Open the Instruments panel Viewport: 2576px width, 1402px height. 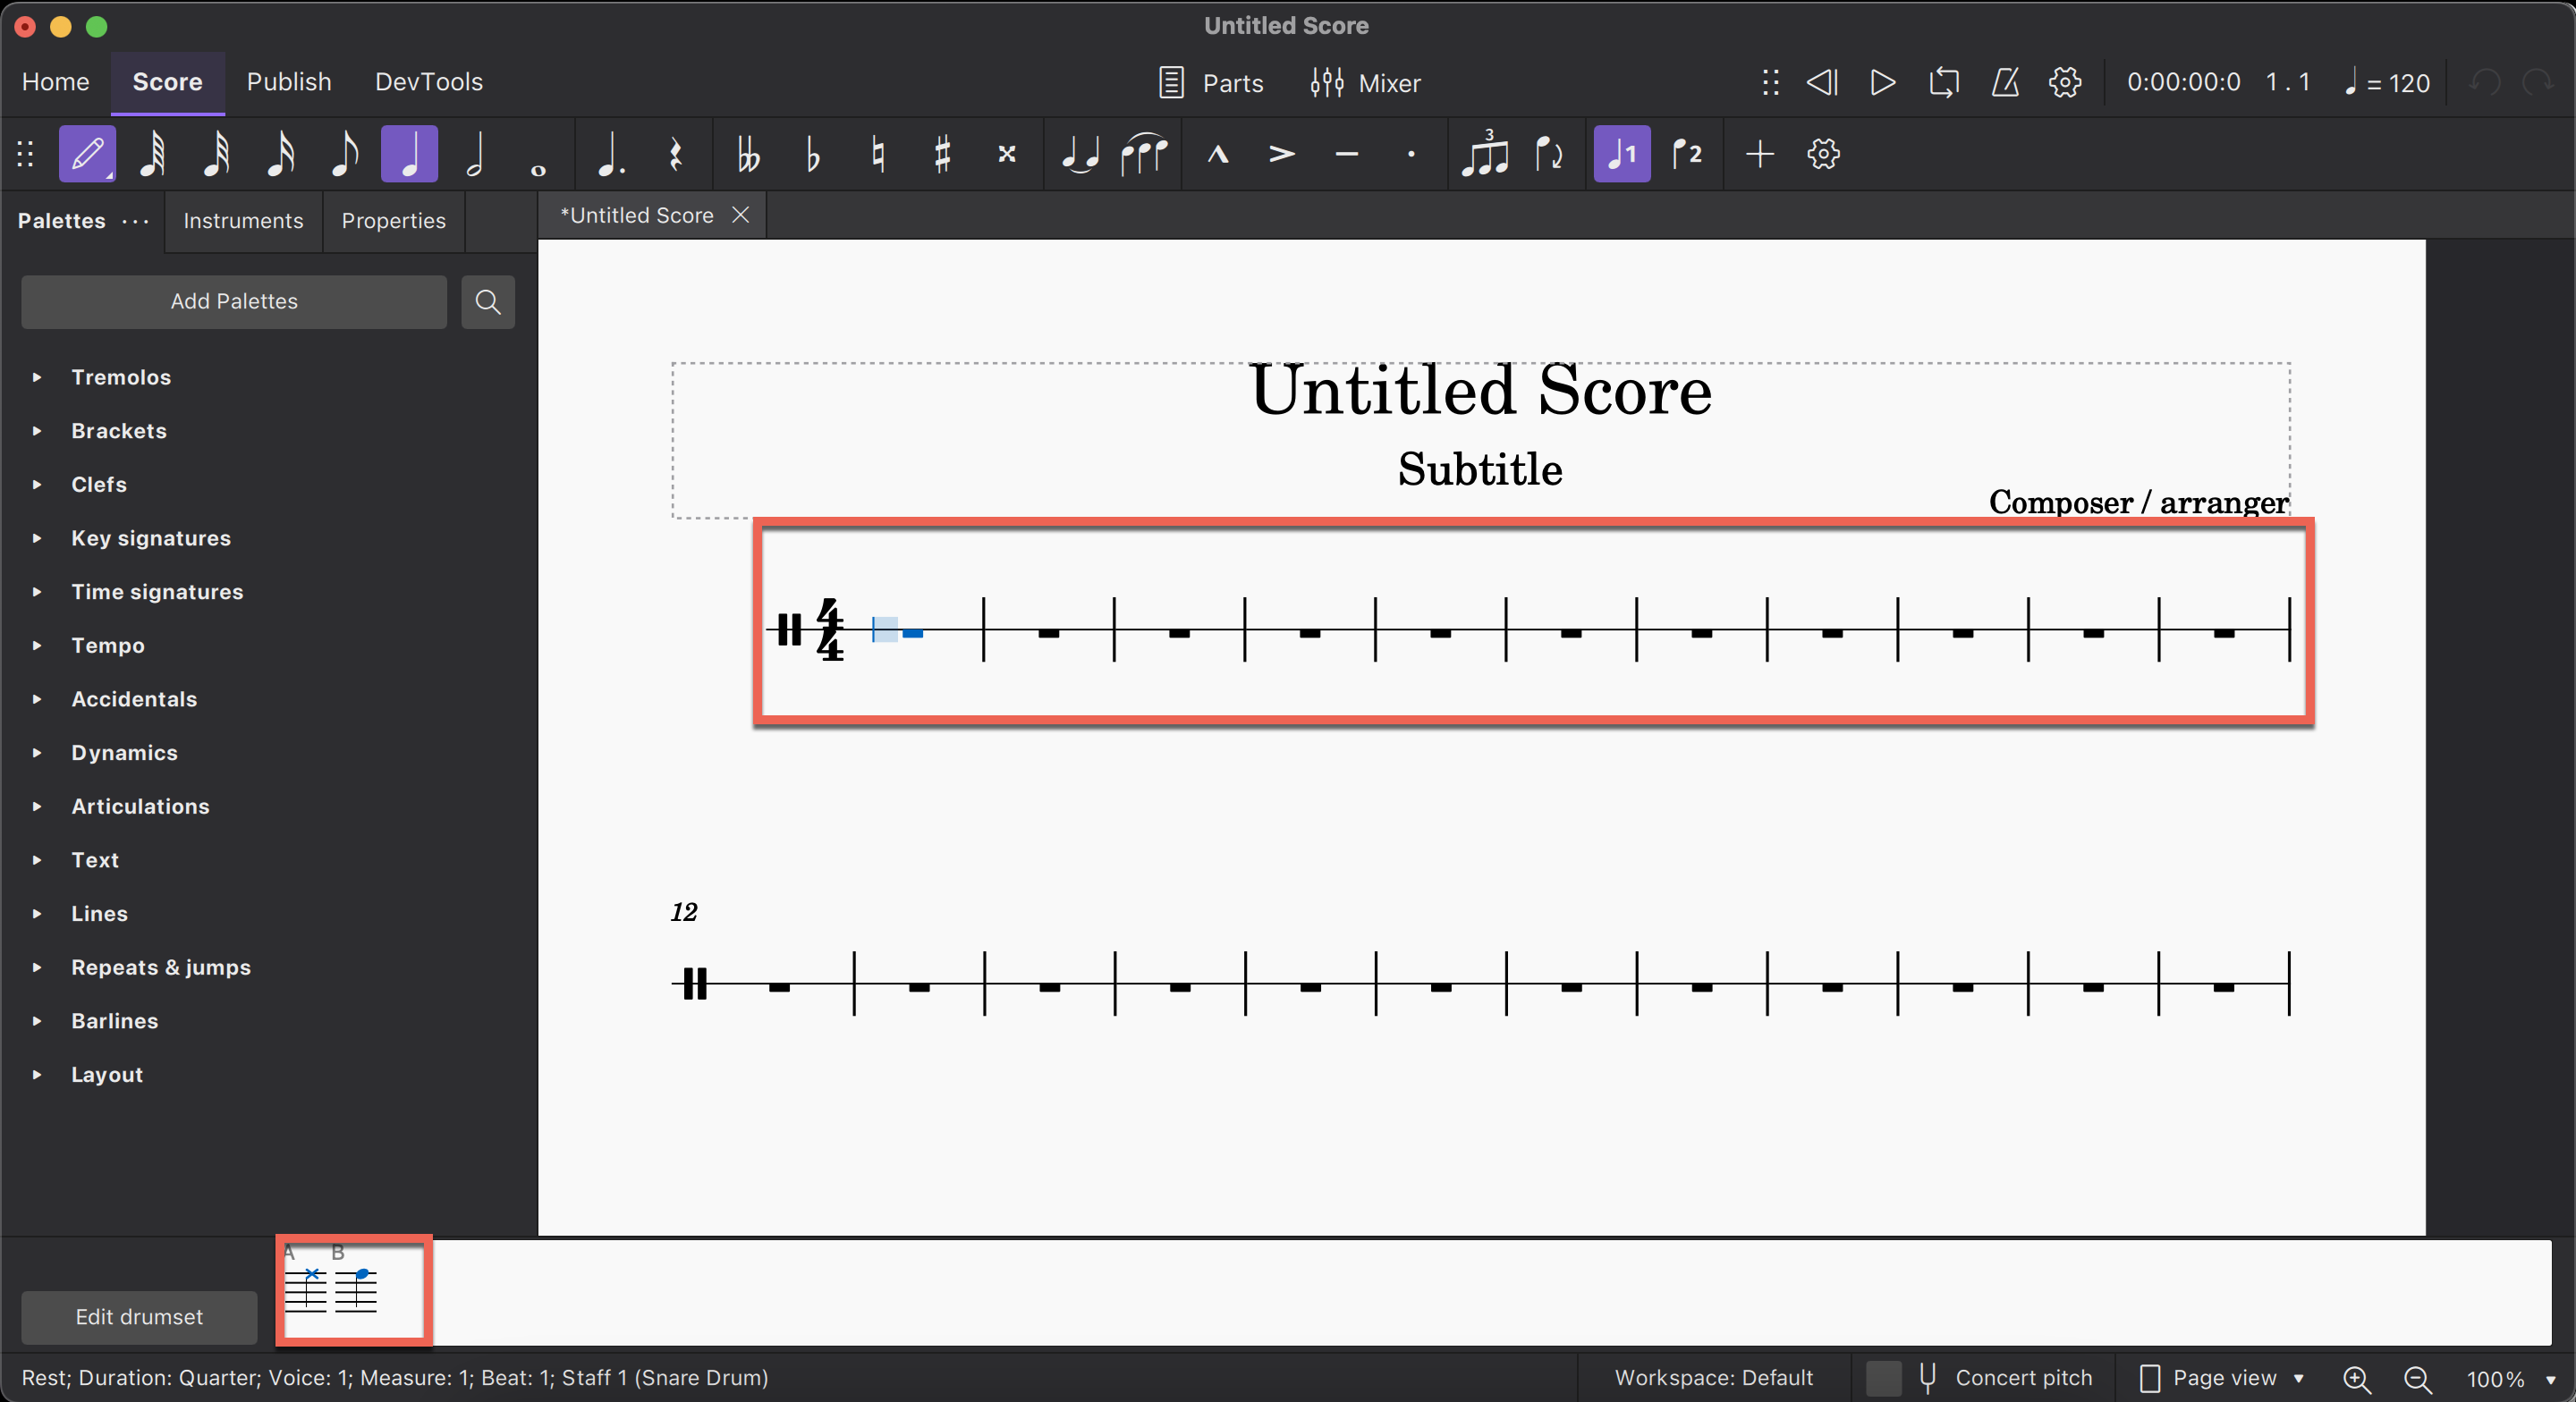(242, 221)
